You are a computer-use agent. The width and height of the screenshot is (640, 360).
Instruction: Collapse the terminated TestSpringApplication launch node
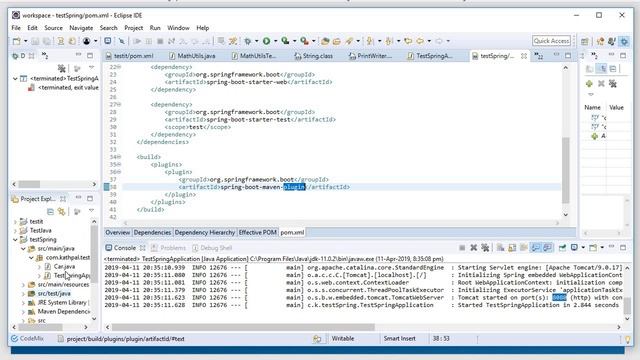click(x=16, y=78)
